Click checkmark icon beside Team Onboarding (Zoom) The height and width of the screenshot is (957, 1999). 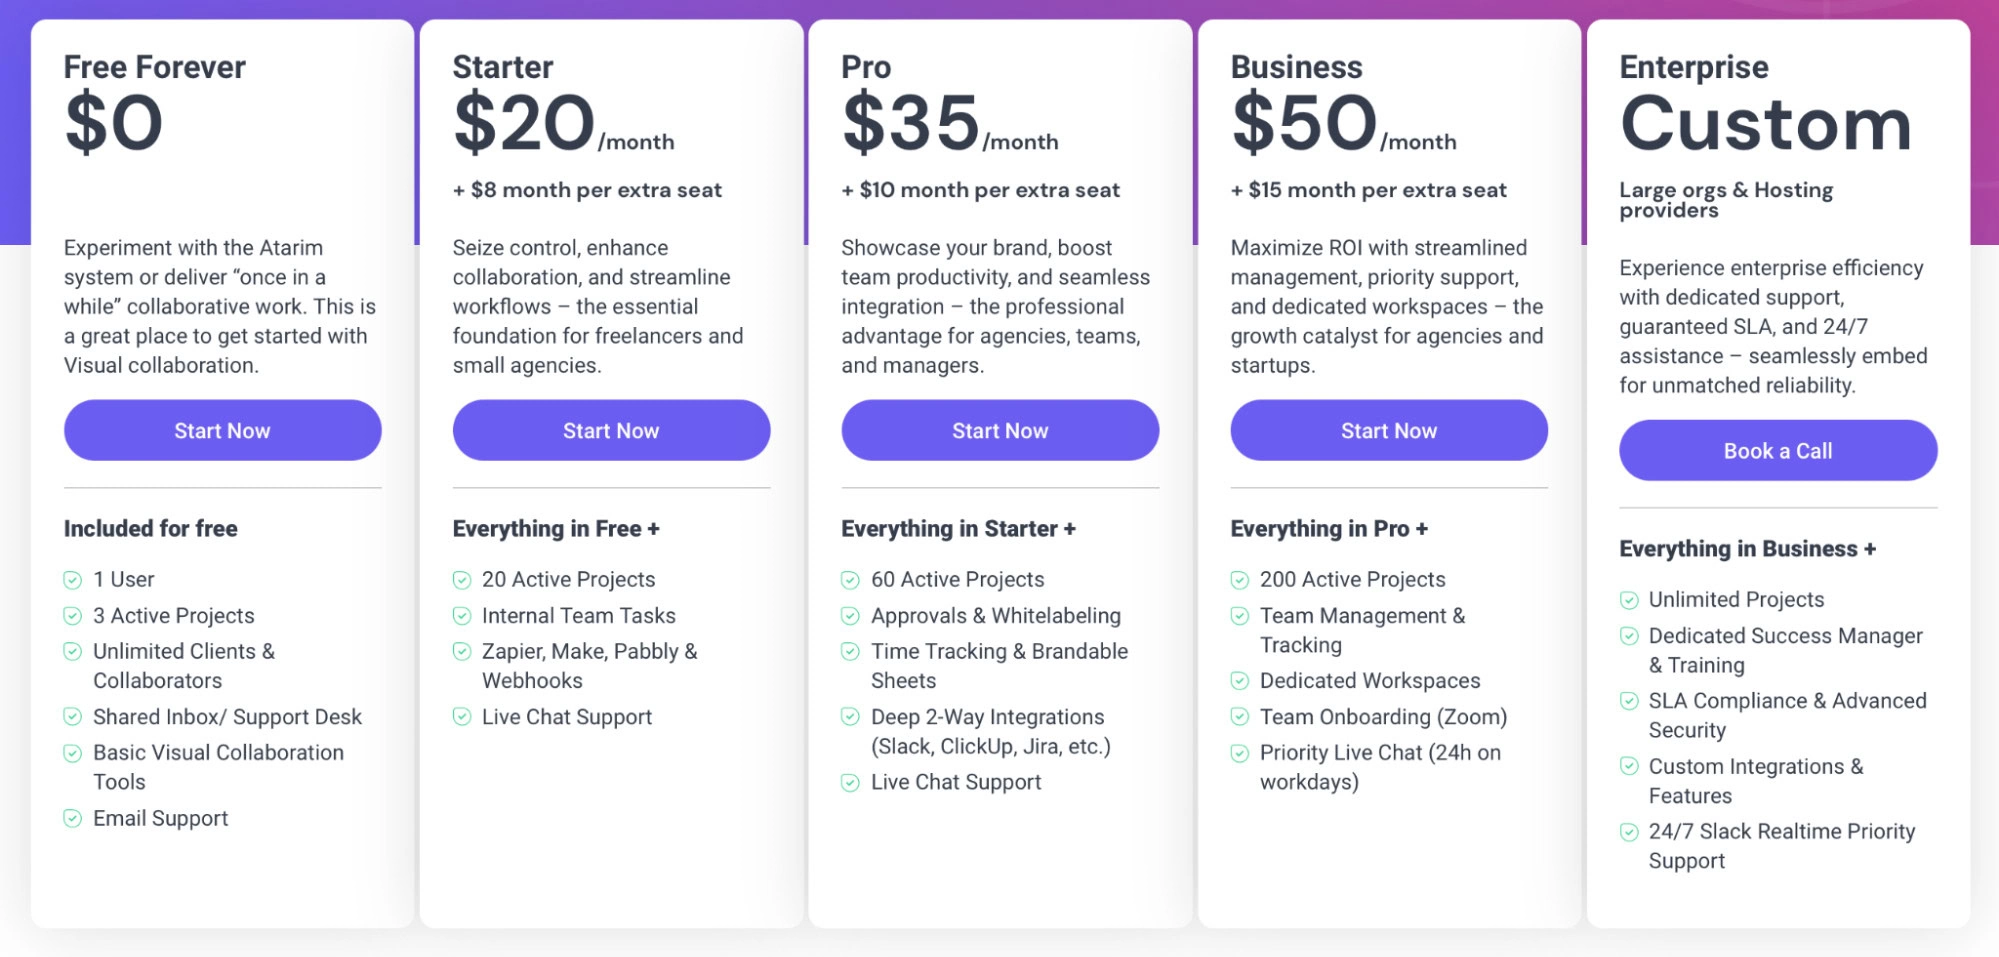(1240, 717)
